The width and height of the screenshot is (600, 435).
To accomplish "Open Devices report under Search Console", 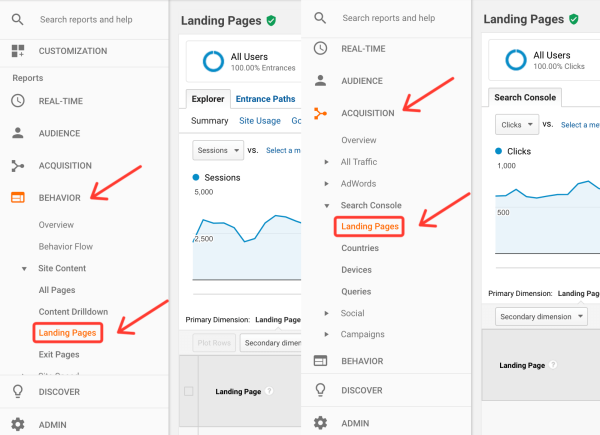I will tap(357, 270).
